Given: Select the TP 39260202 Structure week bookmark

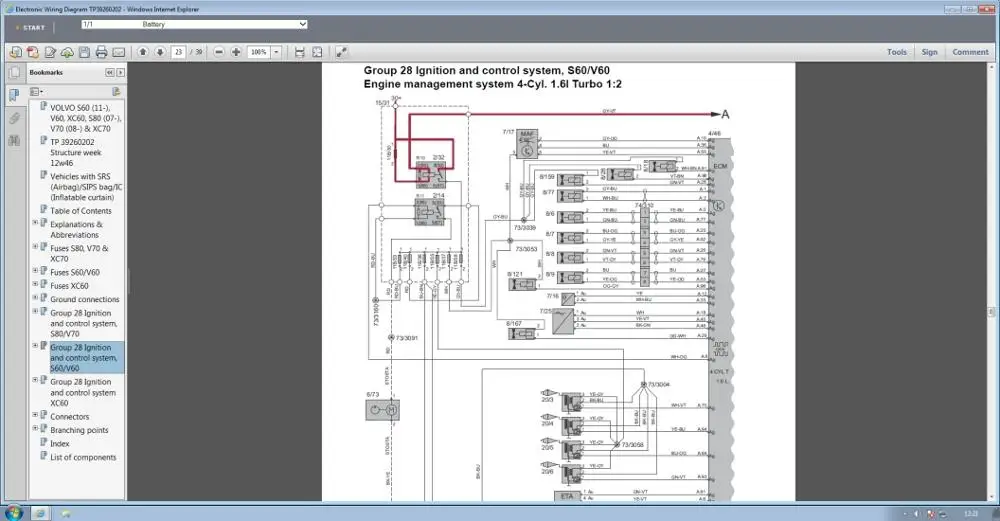Looking at the screenshot, I should pos(75,152).
